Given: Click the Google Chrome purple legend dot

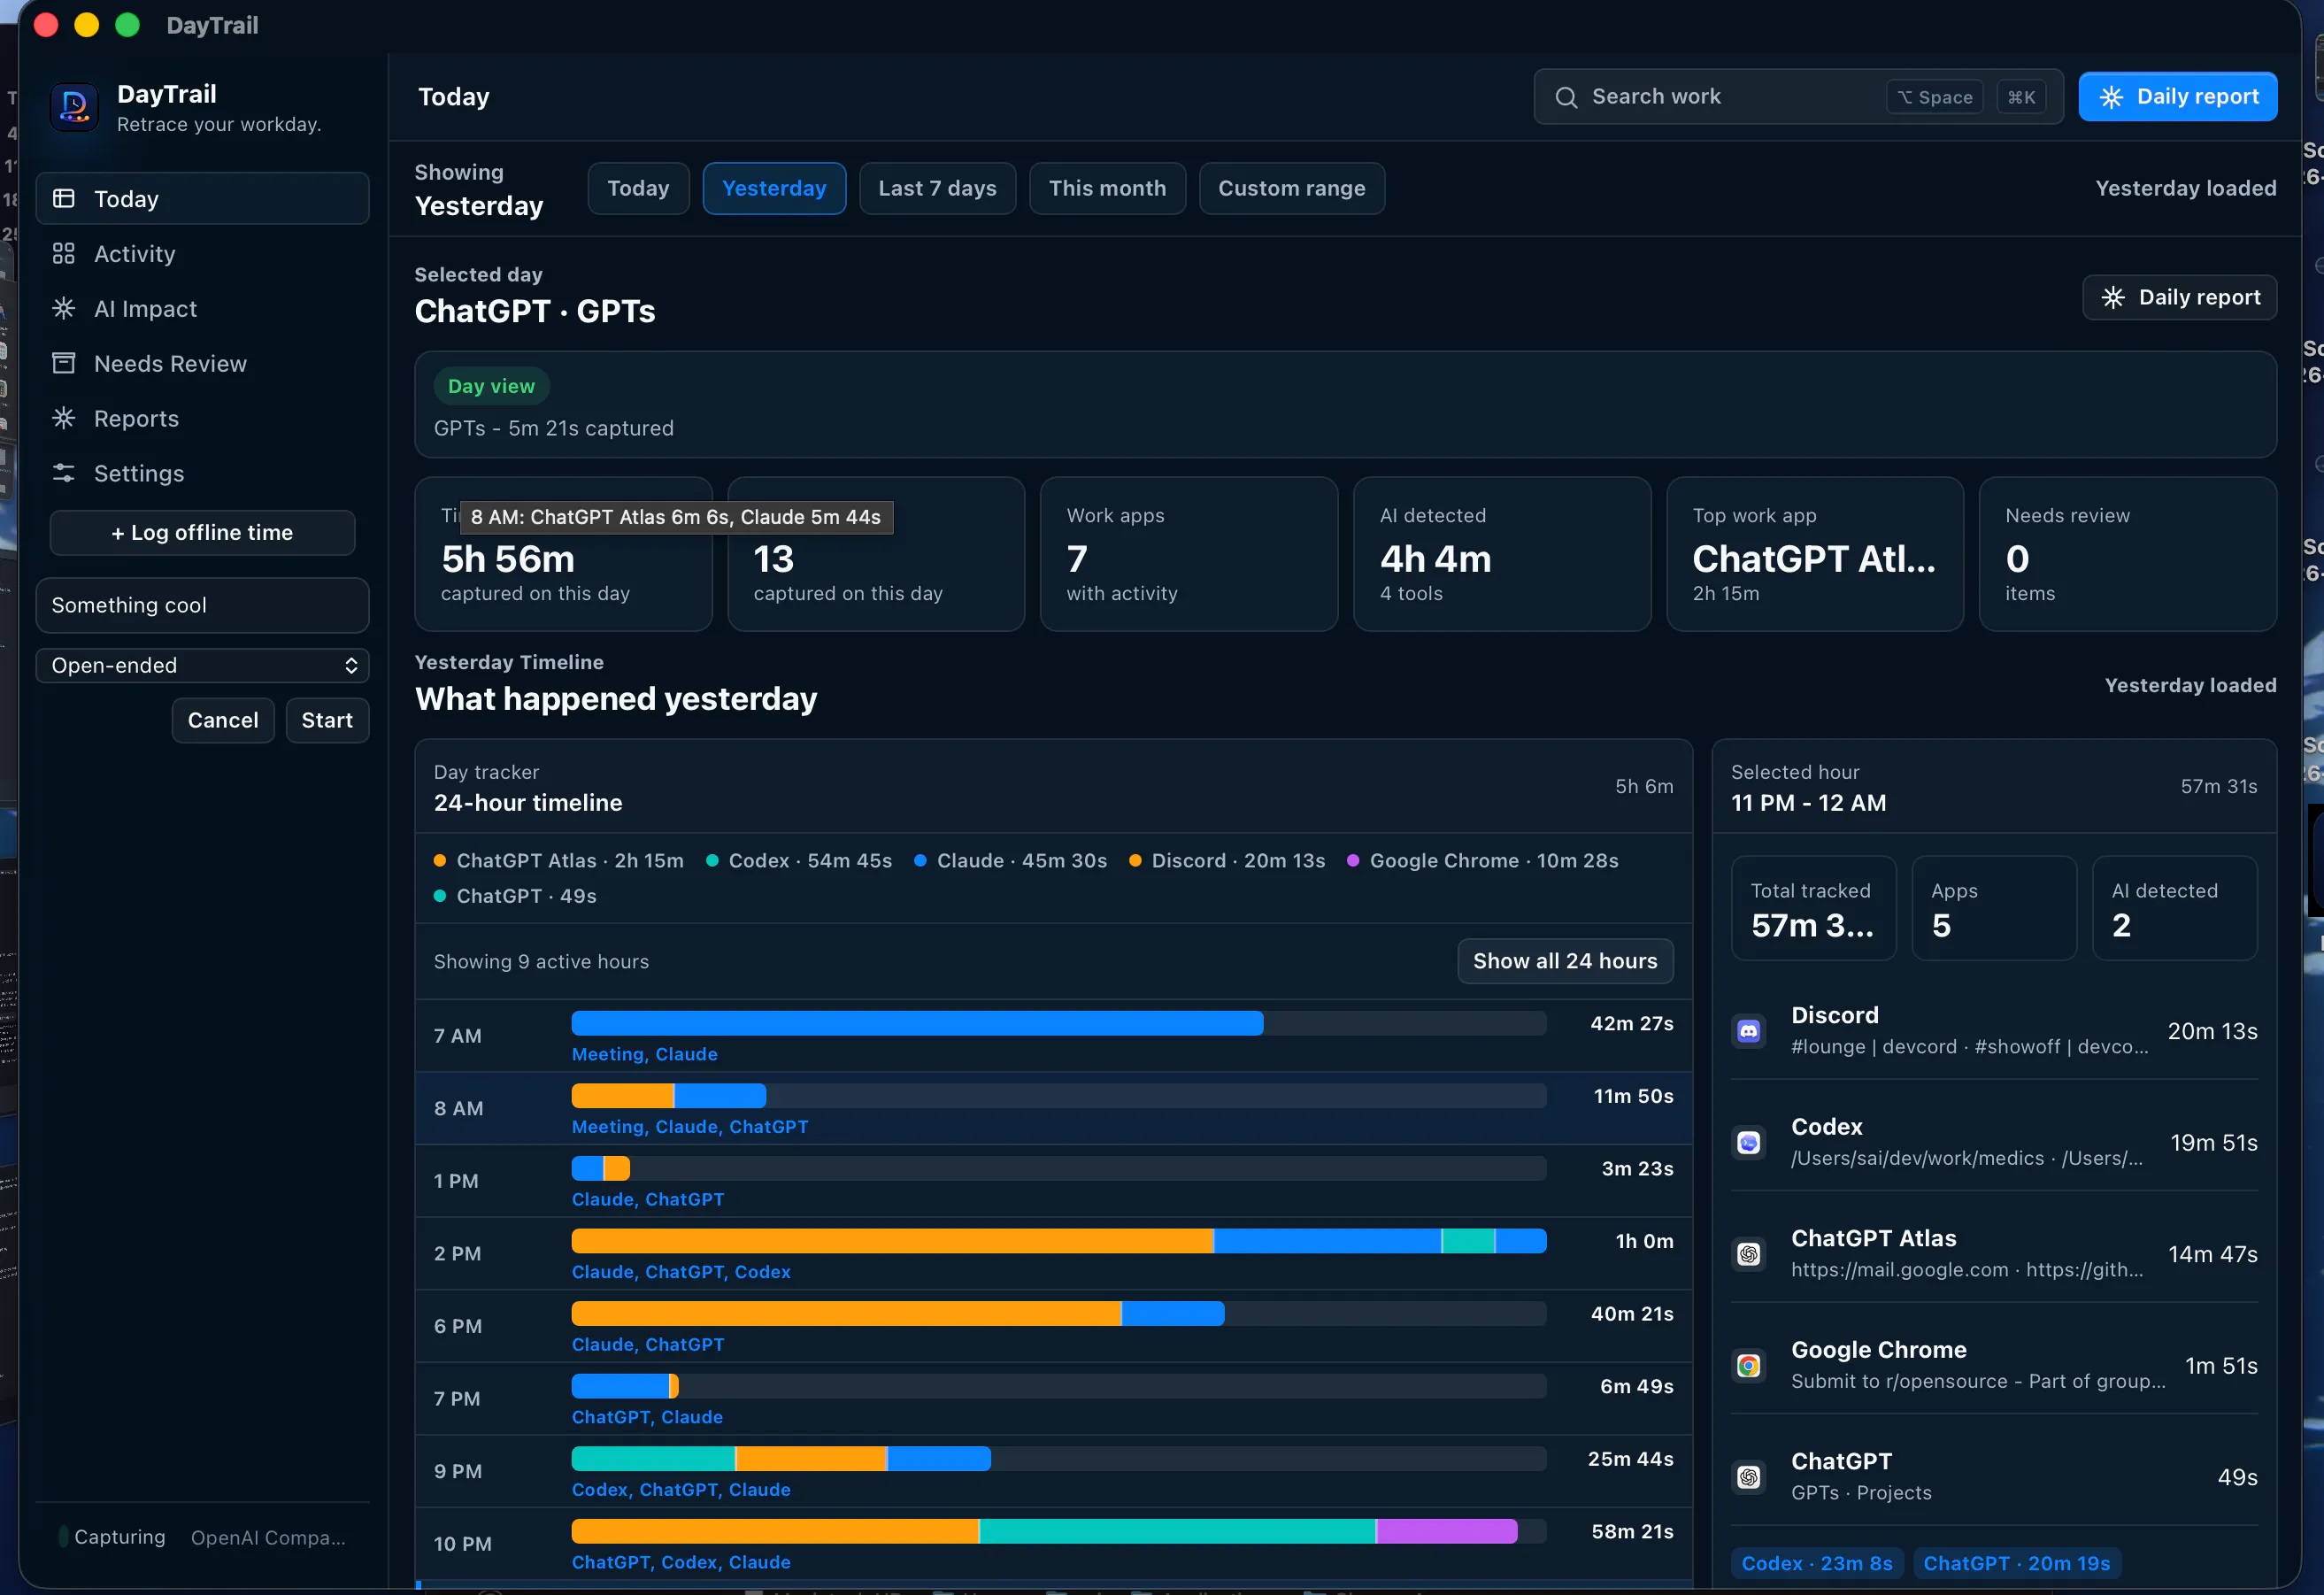Looking at the screenshot, I should (1353, 861).
